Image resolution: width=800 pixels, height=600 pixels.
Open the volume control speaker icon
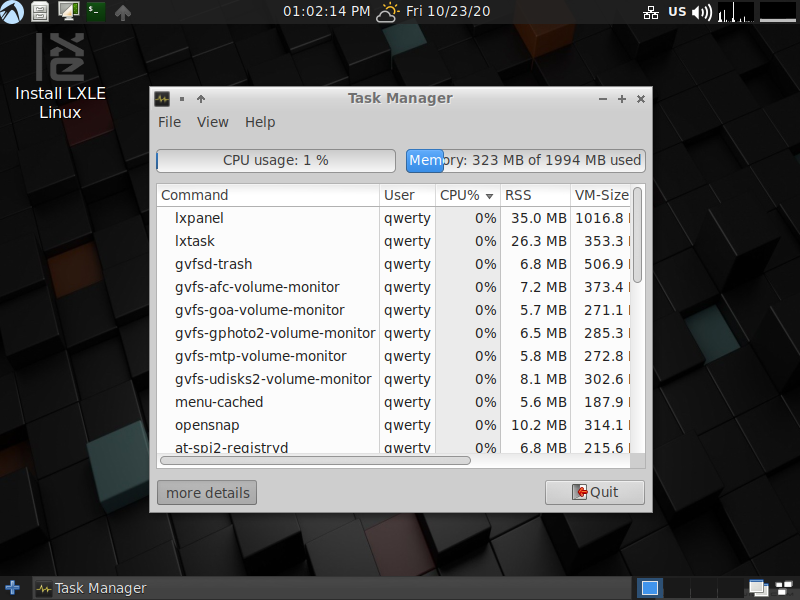click(702, 12)
